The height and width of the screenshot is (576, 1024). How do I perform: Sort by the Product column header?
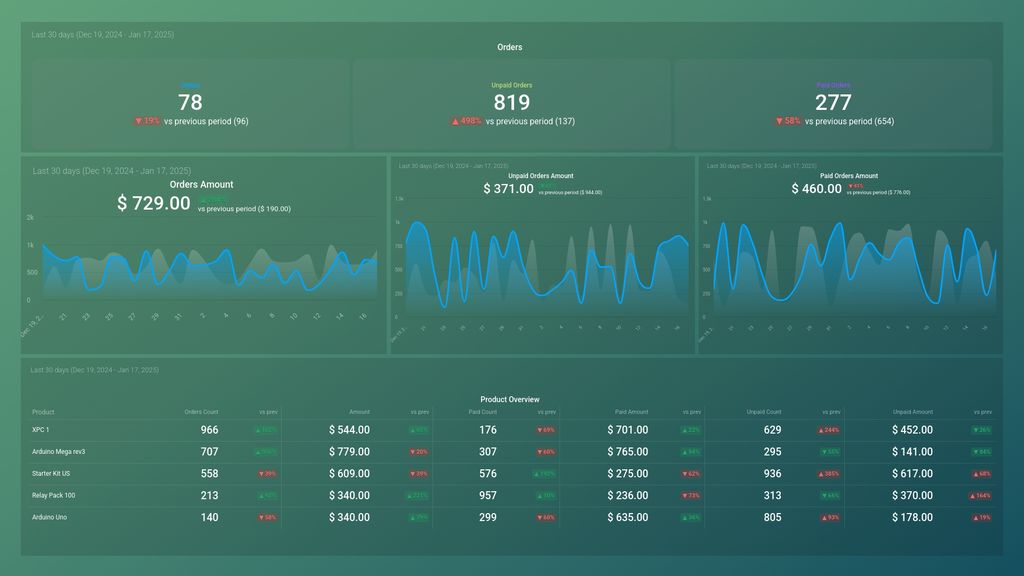(x=43, y=412)
